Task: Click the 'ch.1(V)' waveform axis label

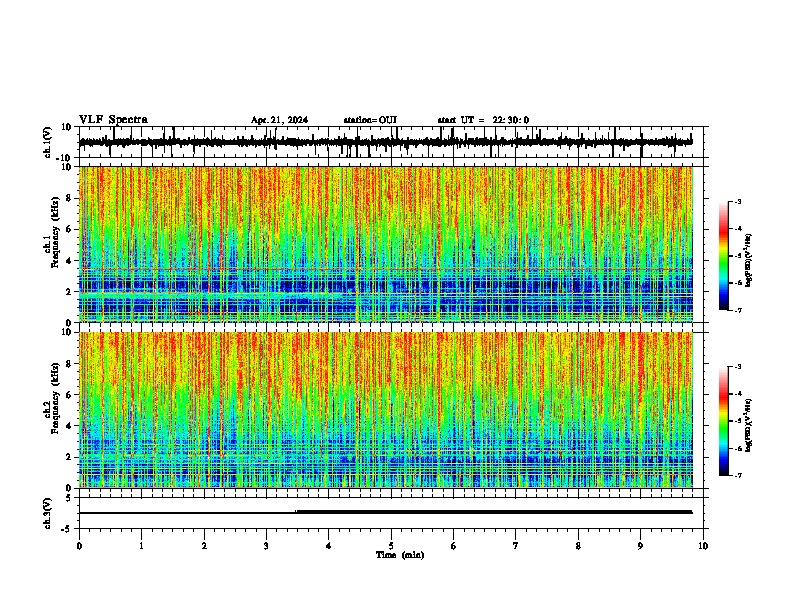Action: click(48, 142)
